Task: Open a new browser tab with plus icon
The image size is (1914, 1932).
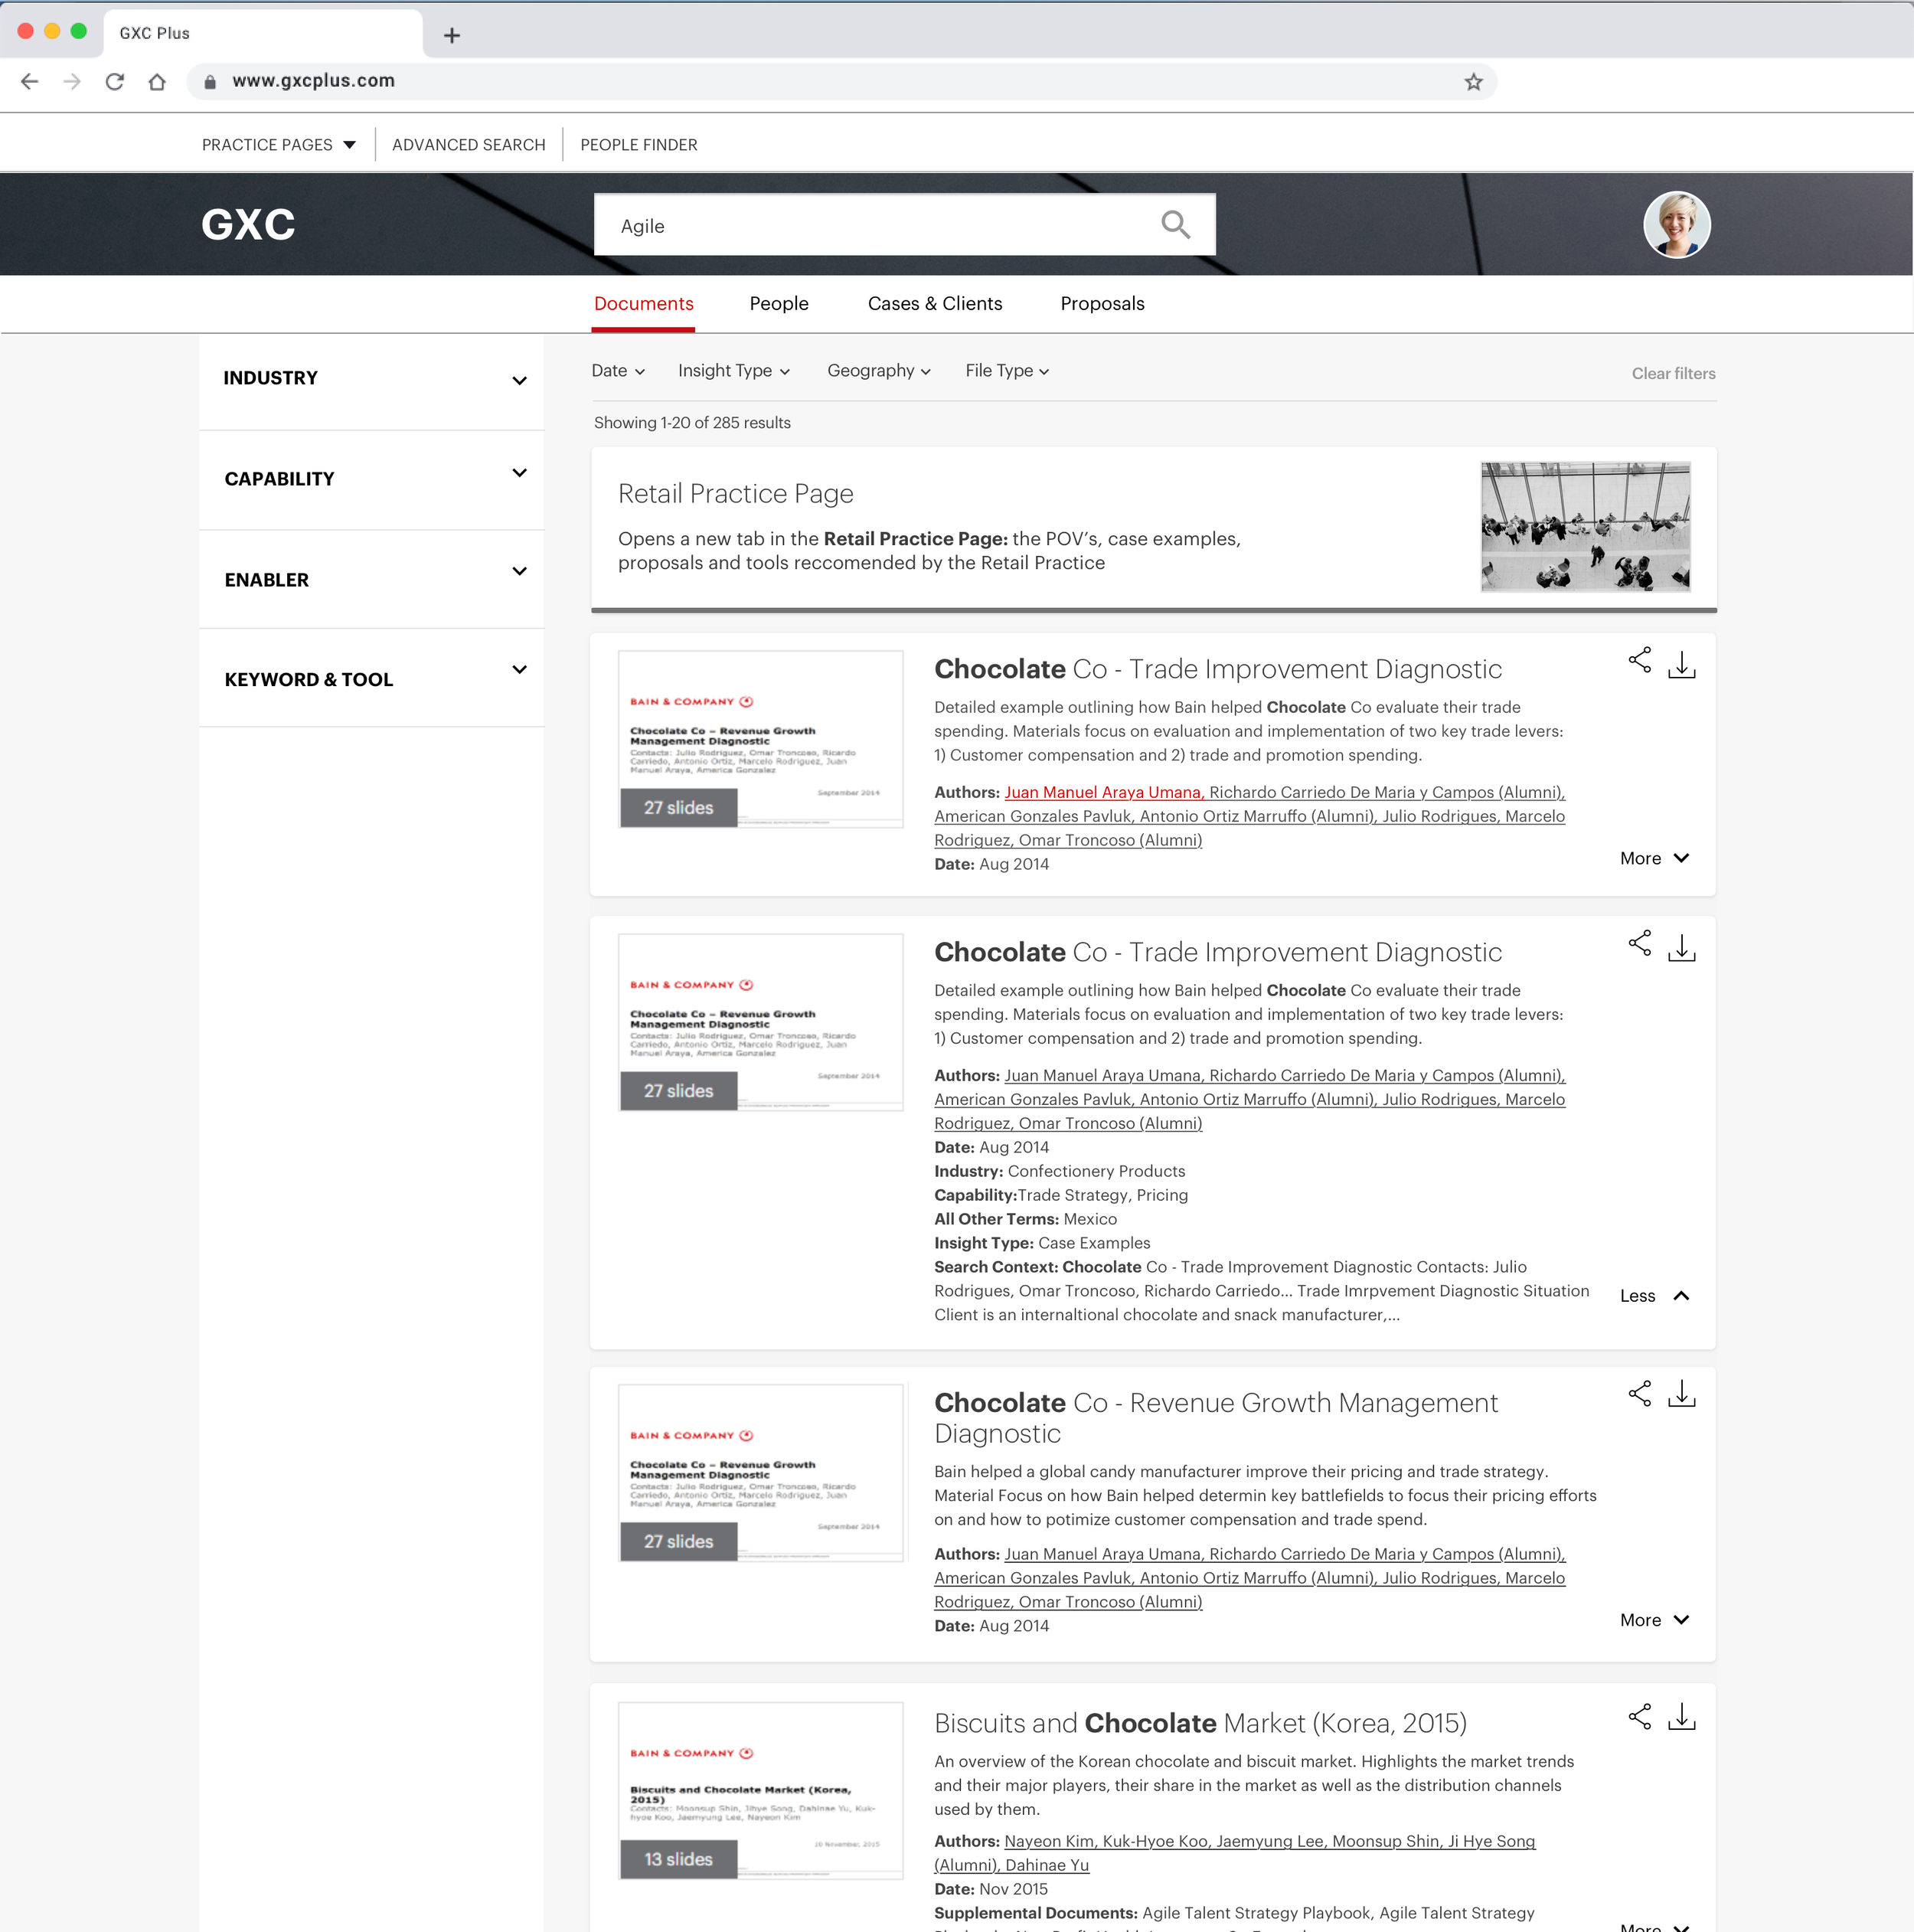Action: click(452, 36)
